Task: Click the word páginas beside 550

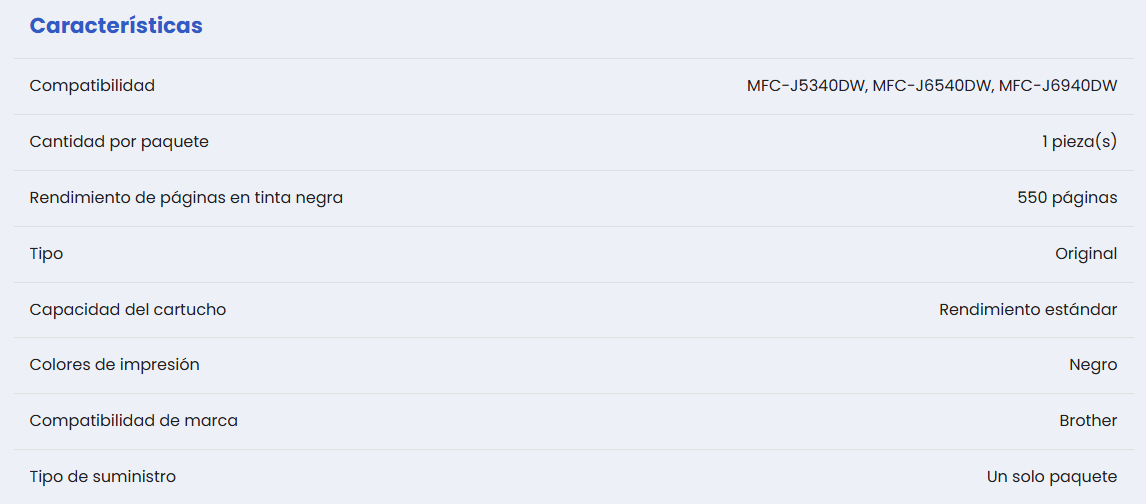Action: click(x=1084, y=198)
